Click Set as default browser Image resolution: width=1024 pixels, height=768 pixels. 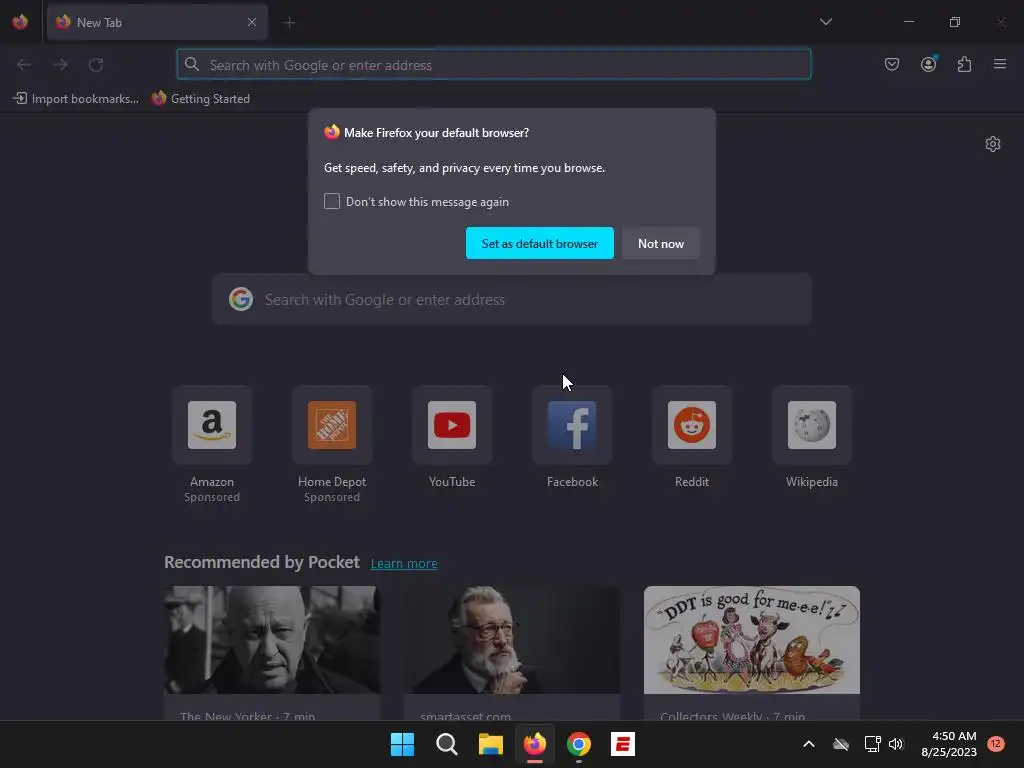click(539, 243)
